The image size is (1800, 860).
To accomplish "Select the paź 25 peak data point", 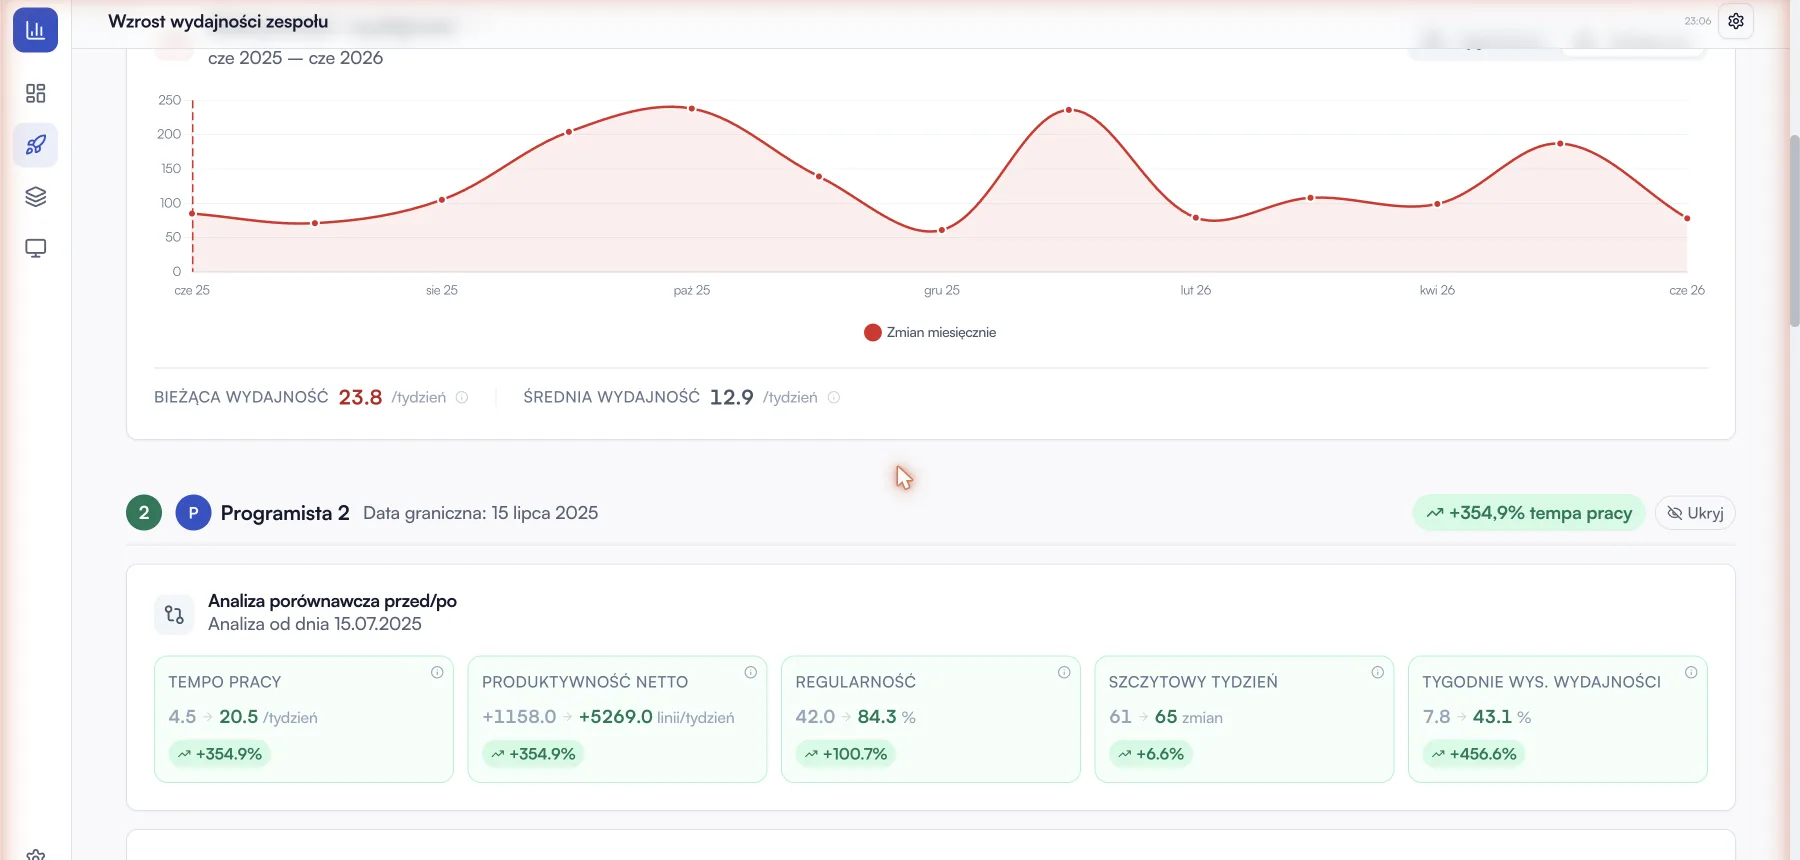I will click(691, 108).
